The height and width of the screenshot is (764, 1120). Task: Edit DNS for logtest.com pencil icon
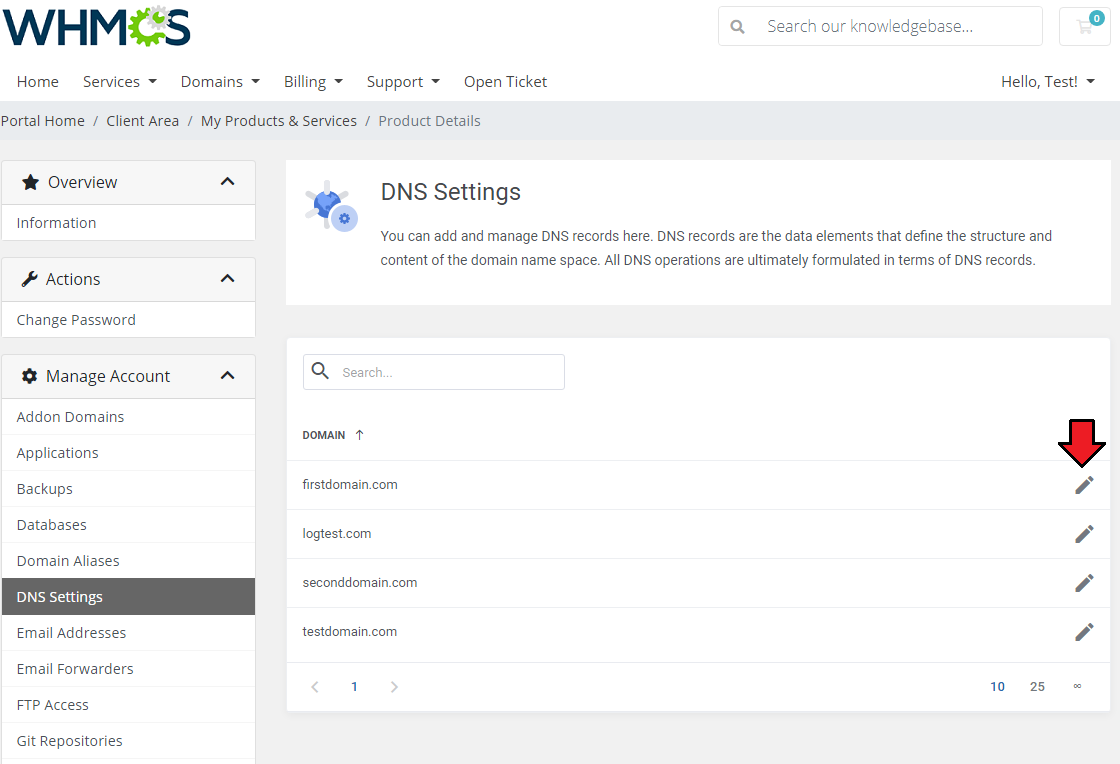coord(1084,534)
